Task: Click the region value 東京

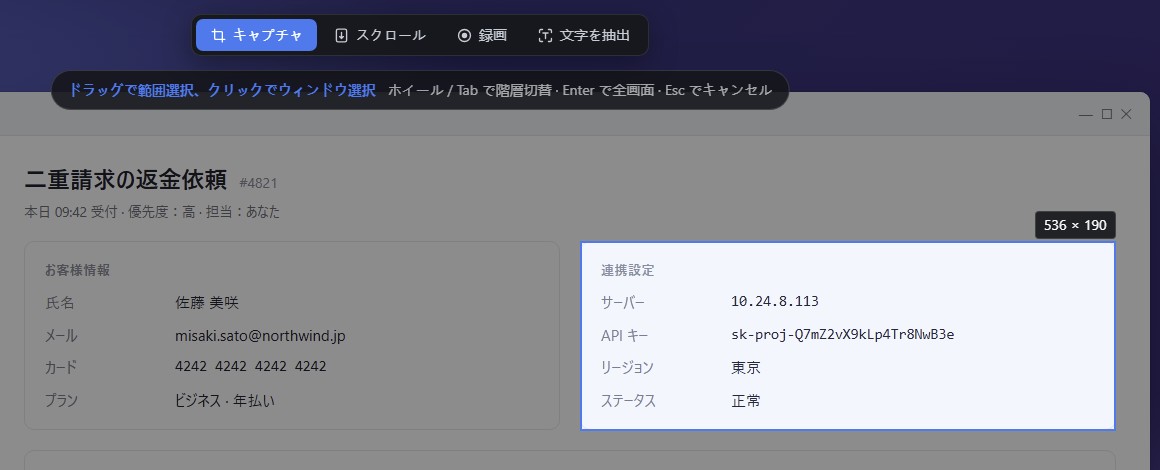Action: click(746, 368)
